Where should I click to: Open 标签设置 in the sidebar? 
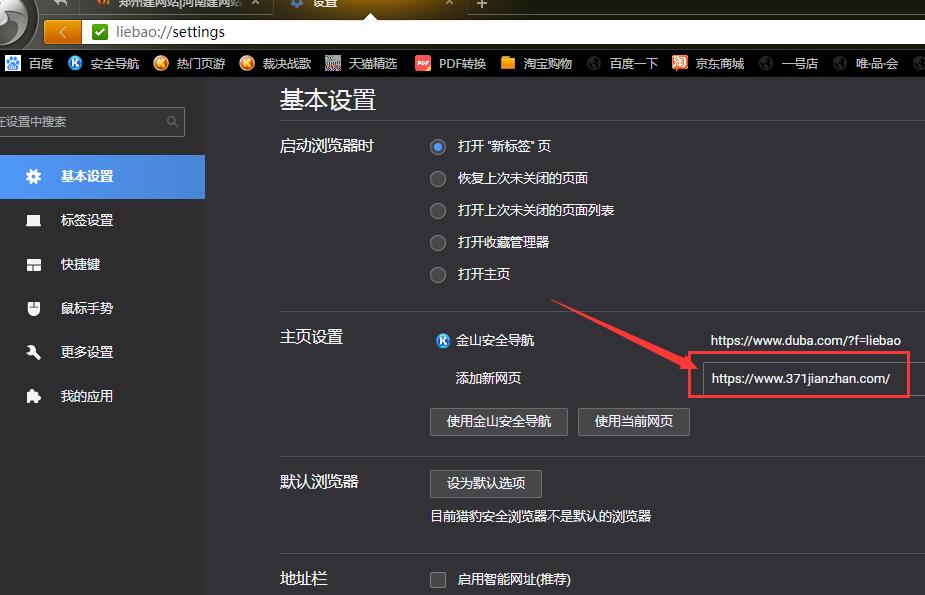coord(103,221)
